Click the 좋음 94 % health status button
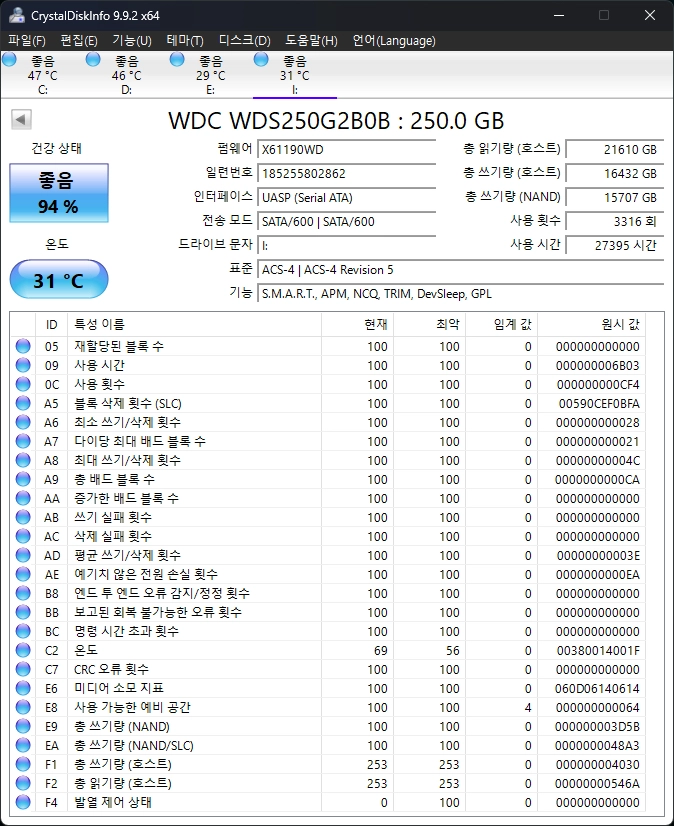The height and width of the screenshot is (826, 674). pyautogui.click(x=58, y=193)
